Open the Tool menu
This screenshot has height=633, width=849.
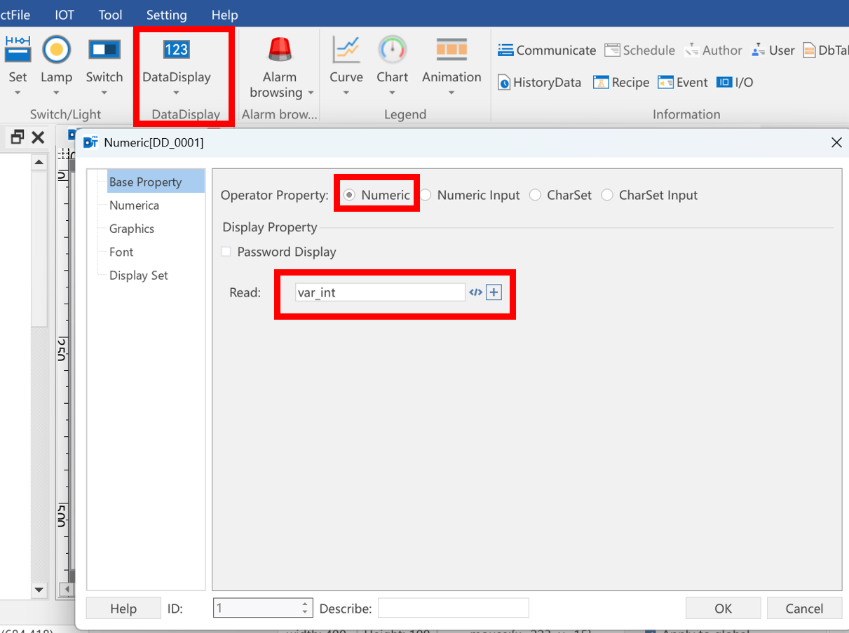point(110,15)
